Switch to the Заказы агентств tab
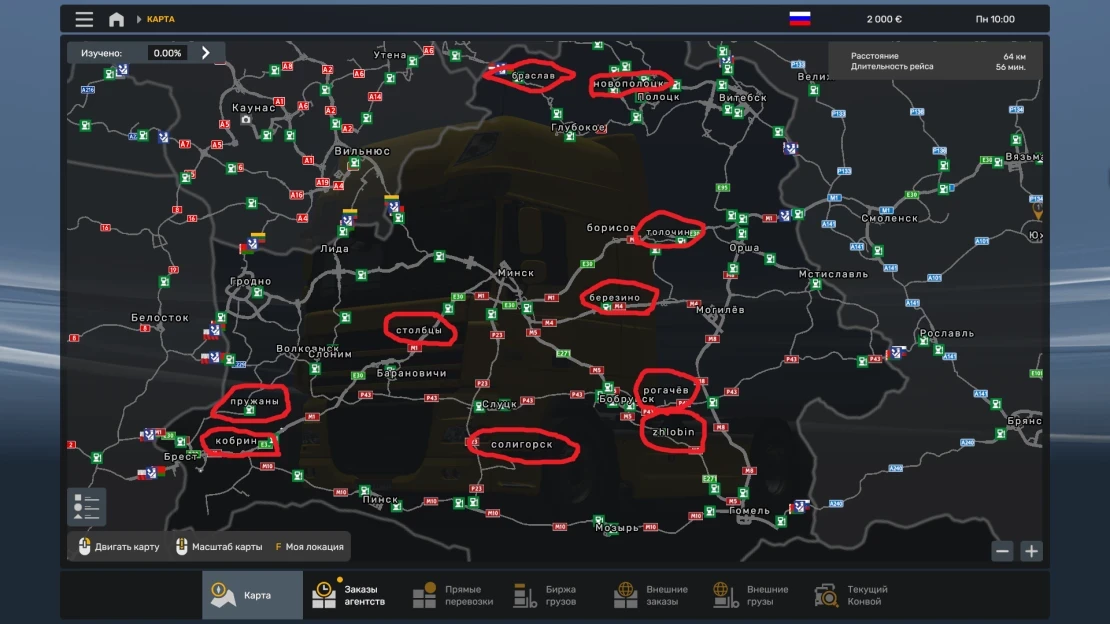Image resolution: width=1110 pixels, height=624 pixels. pyautogui.click(x=324, y=592)
